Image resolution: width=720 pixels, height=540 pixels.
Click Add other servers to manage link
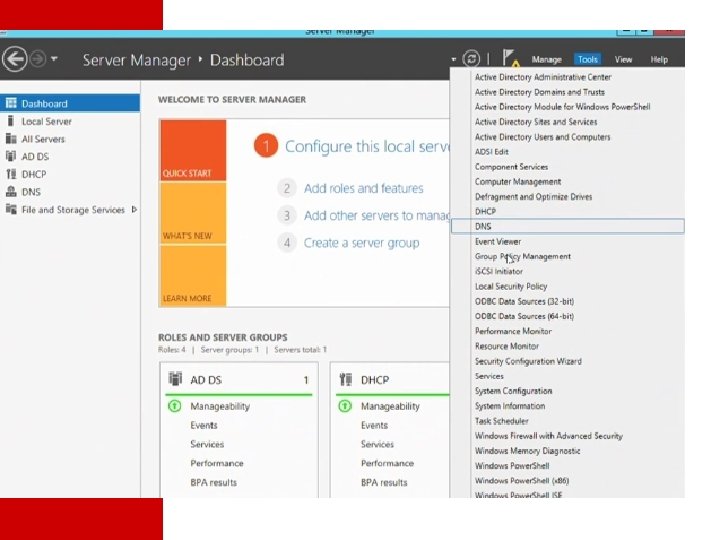pyautogui.click(x=377, y=215)
